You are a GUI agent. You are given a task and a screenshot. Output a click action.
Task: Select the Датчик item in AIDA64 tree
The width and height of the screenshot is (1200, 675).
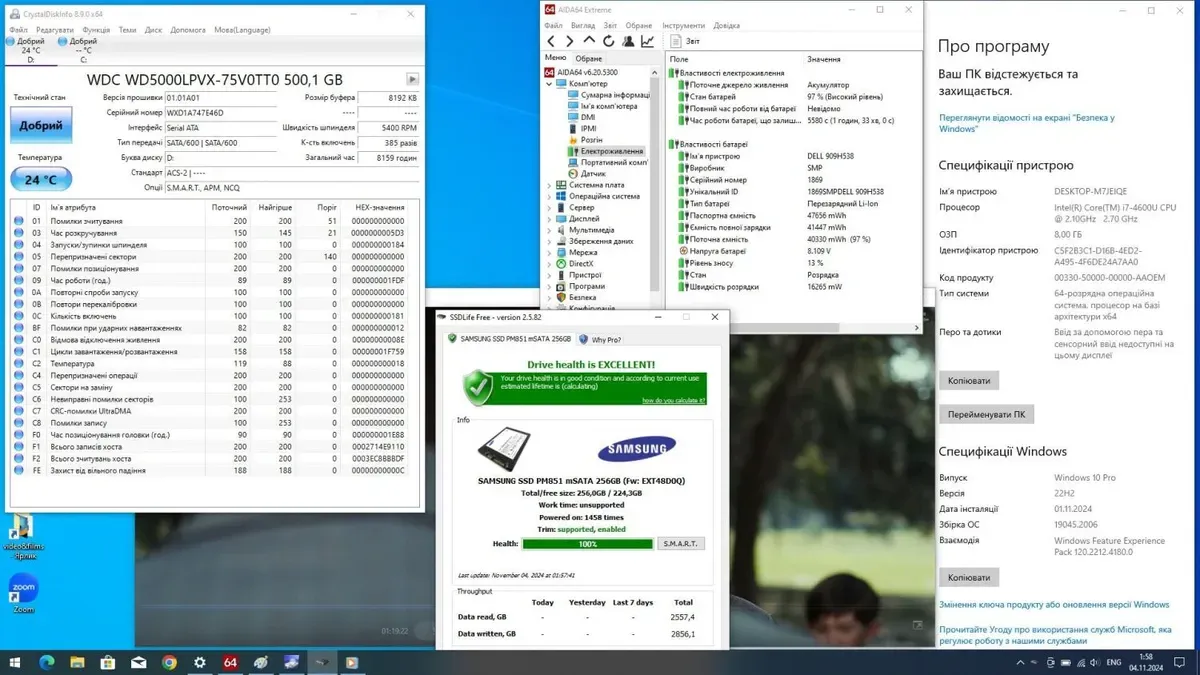pyautogui.click(x=594, y=173)
